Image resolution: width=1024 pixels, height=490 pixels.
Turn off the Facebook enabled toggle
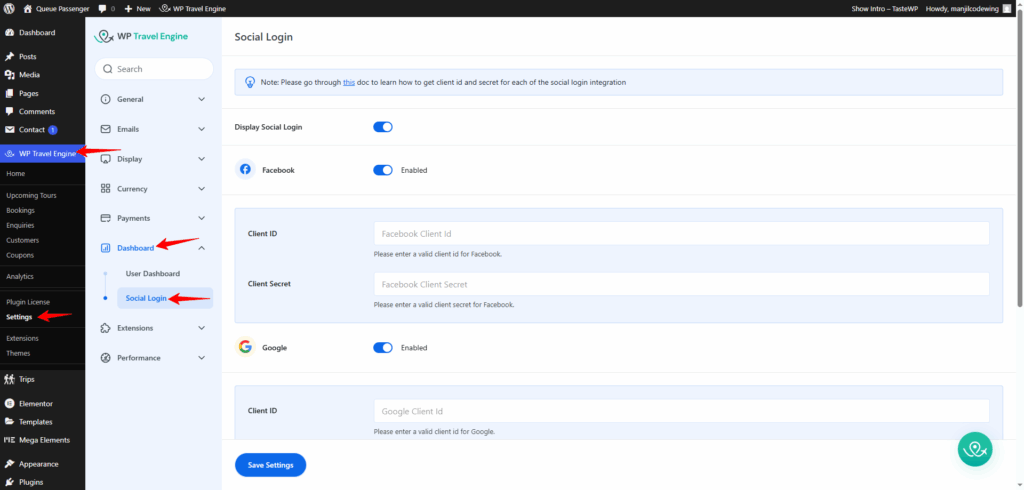tap(382, 170)
